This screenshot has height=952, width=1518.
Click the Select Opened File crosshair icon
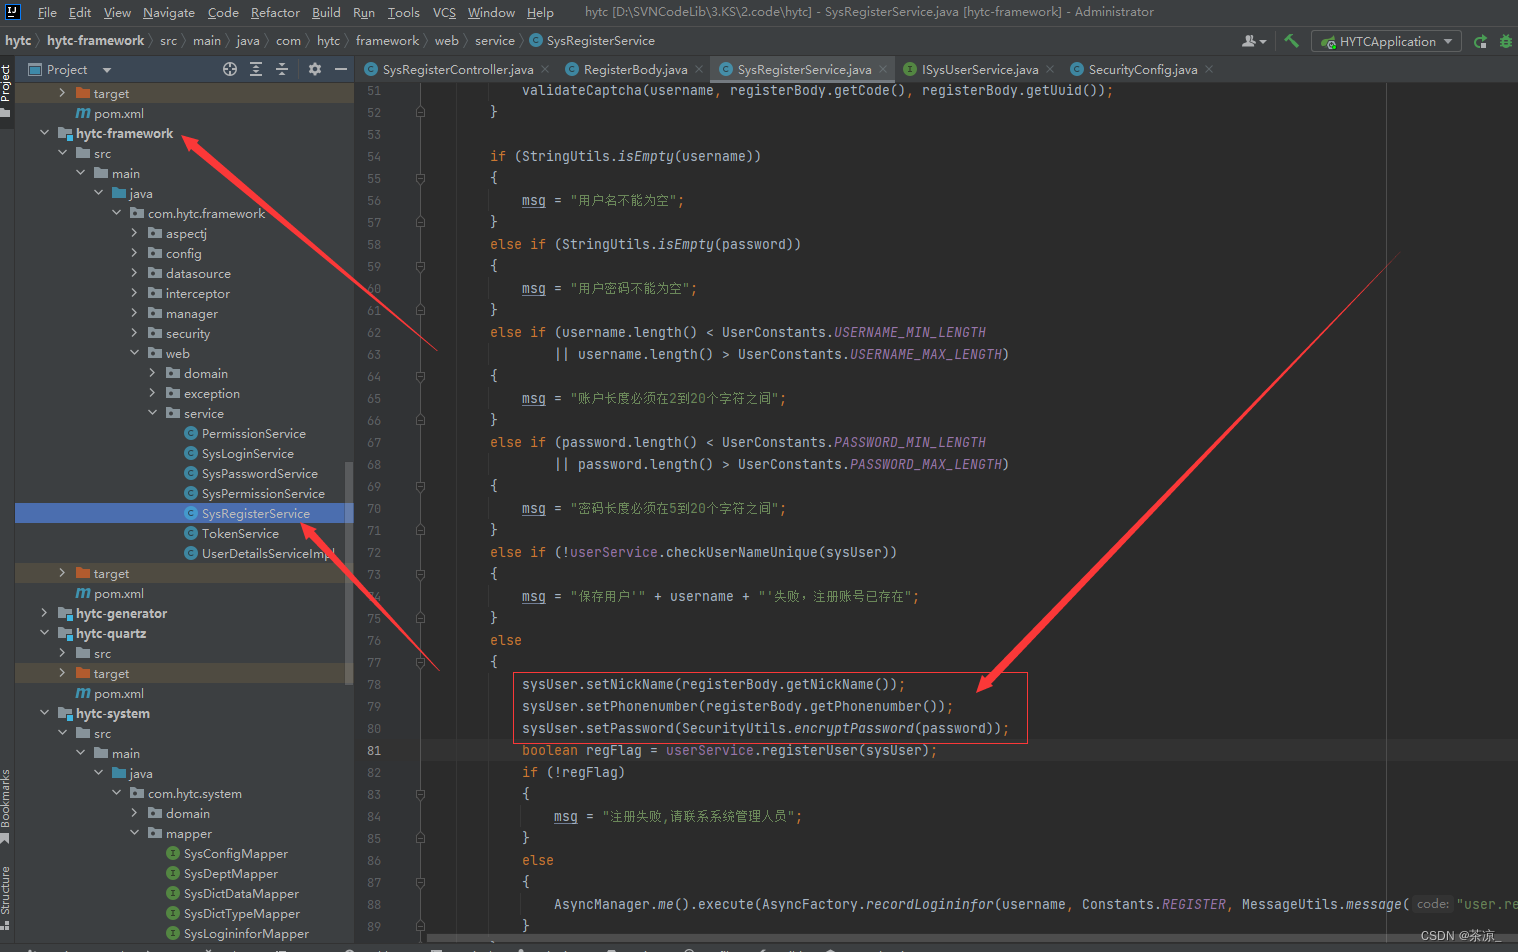[230, 69]
